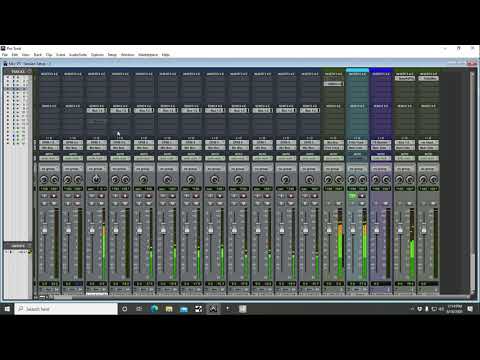Toggle input monitoring on the second channel strip
Viewport: 480px width, 360px height.
click(x=68, y=196)
